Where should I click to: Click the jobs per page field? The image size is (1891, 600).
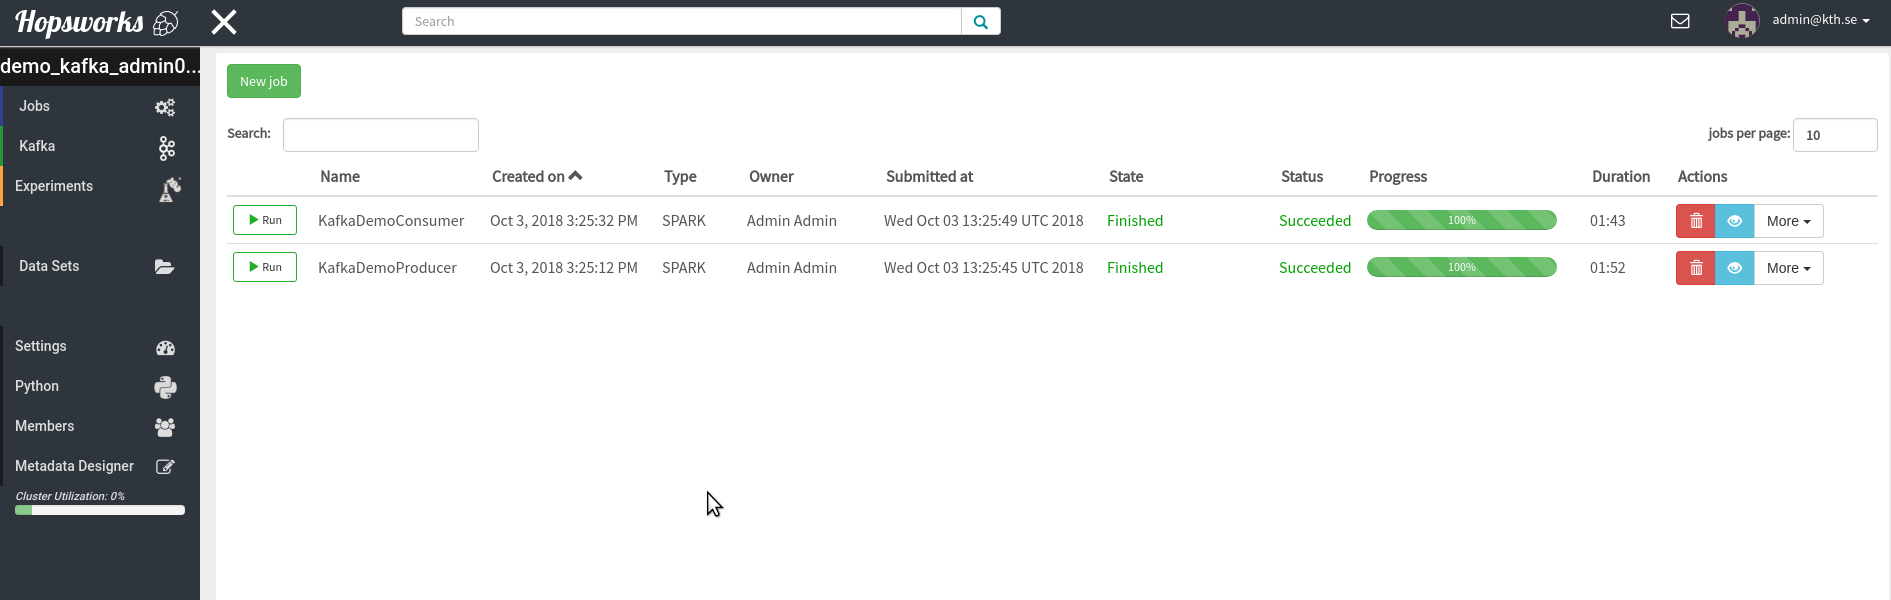point(1835,135)
